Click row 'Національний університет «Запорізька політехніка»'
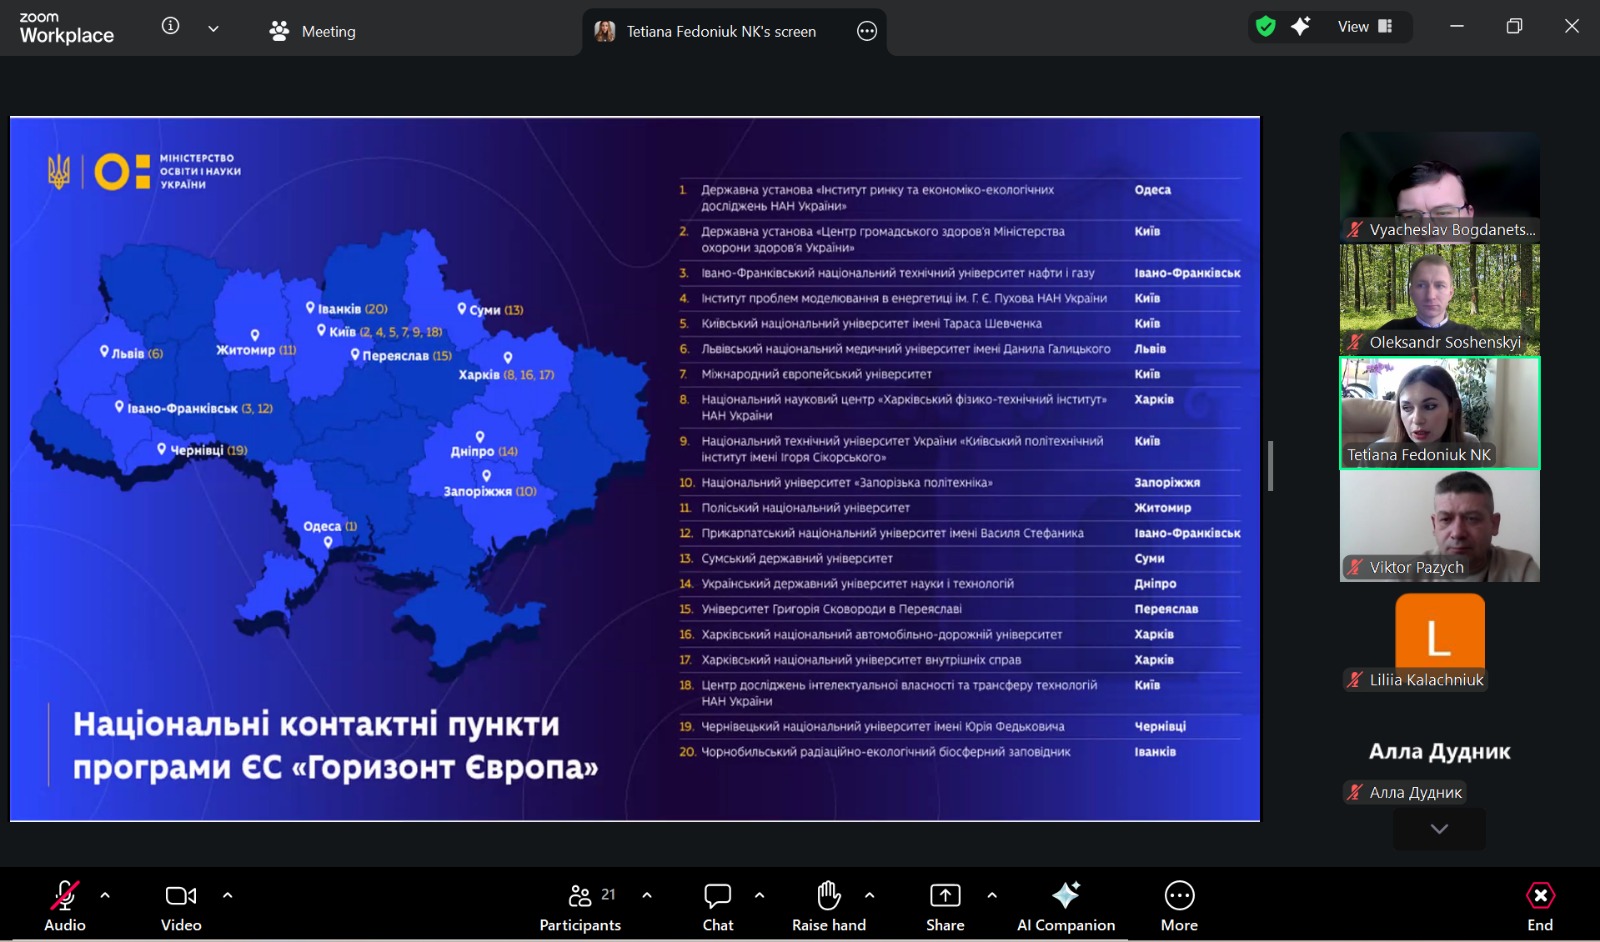Viewport: 1600px width, 942px height. tap(960, 483)
